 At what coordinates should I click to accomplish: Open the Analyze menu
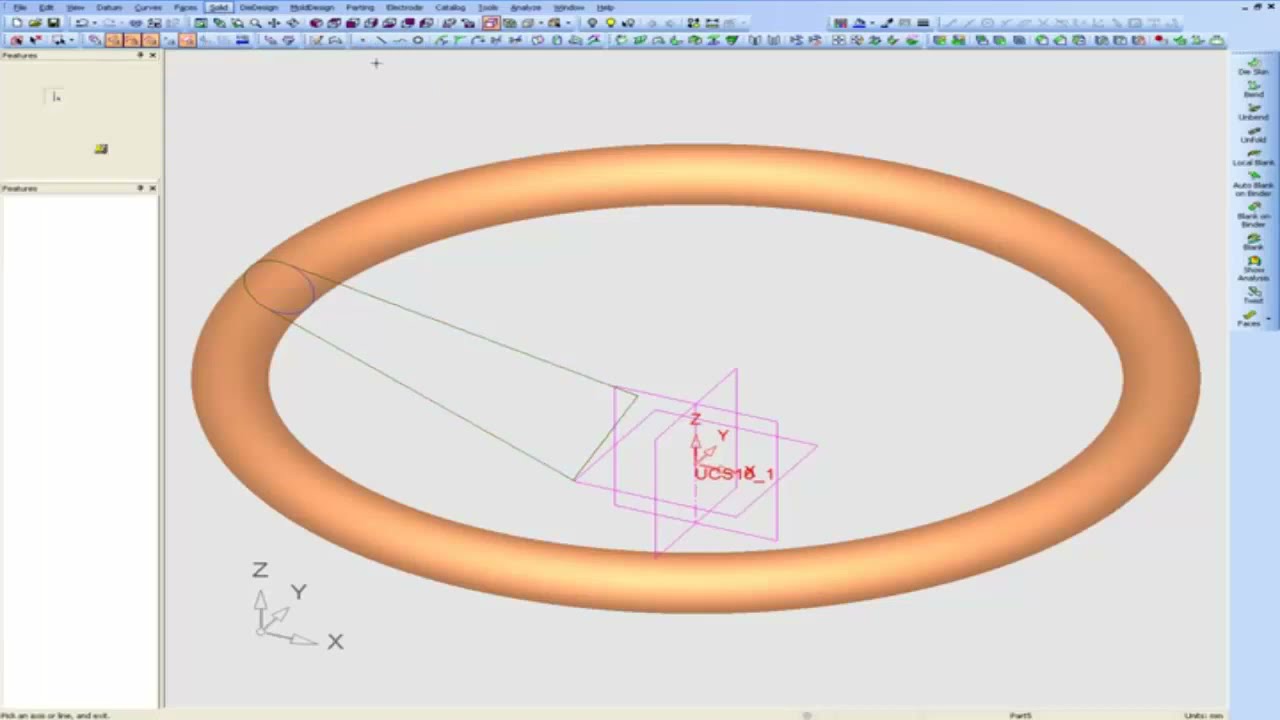[525, 7]
